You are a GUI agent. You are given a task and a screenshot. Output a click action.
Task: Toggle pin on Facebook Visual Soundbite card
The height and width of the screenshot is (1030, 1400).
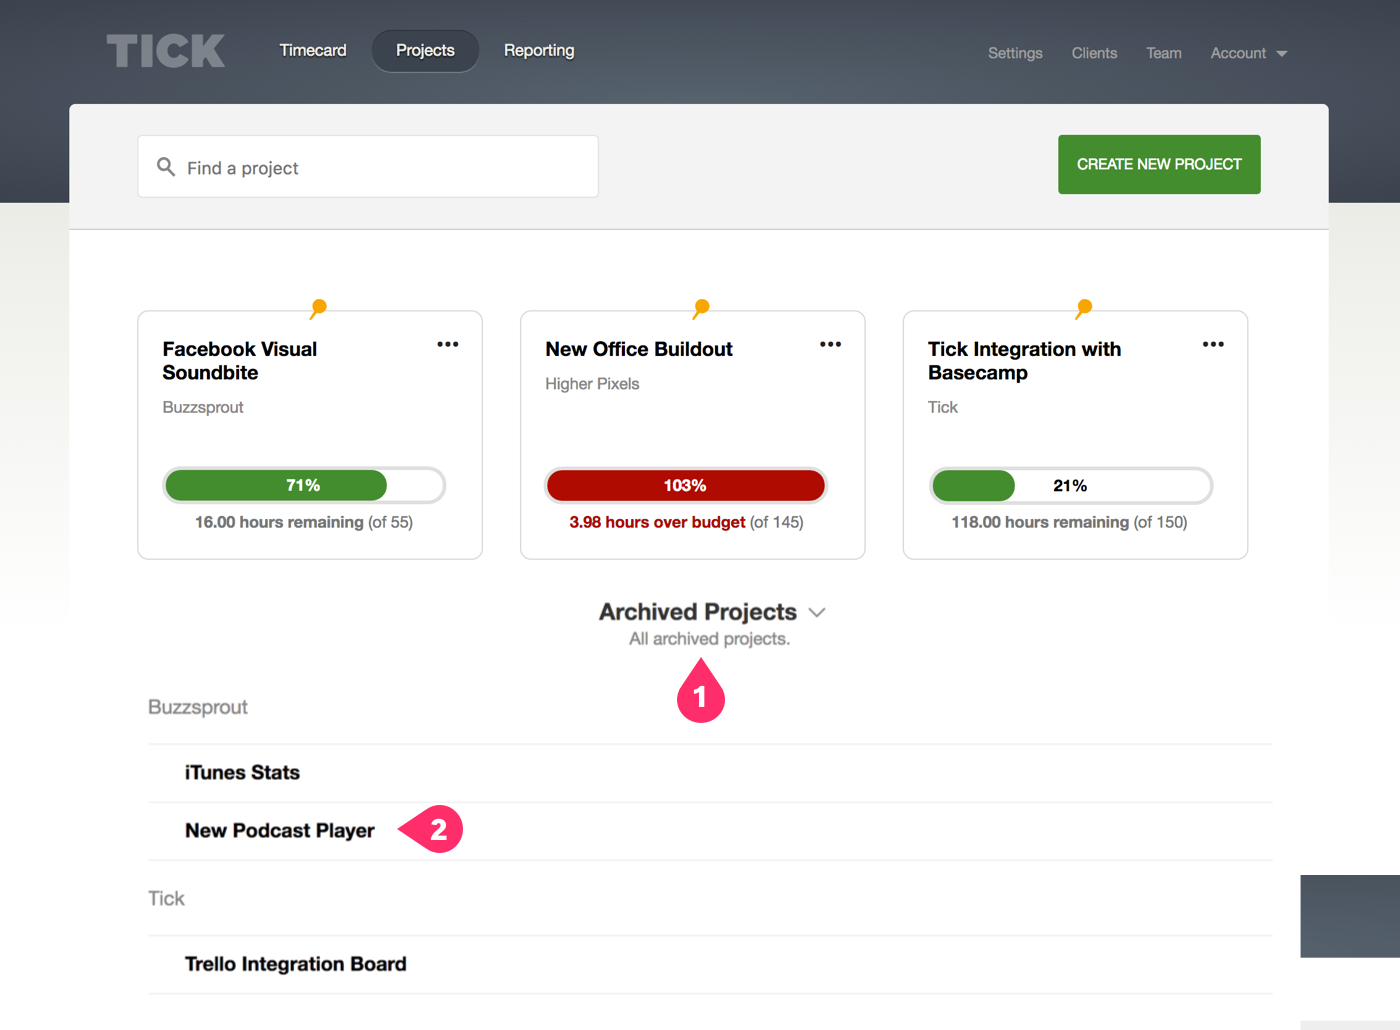tap(318, 308)
